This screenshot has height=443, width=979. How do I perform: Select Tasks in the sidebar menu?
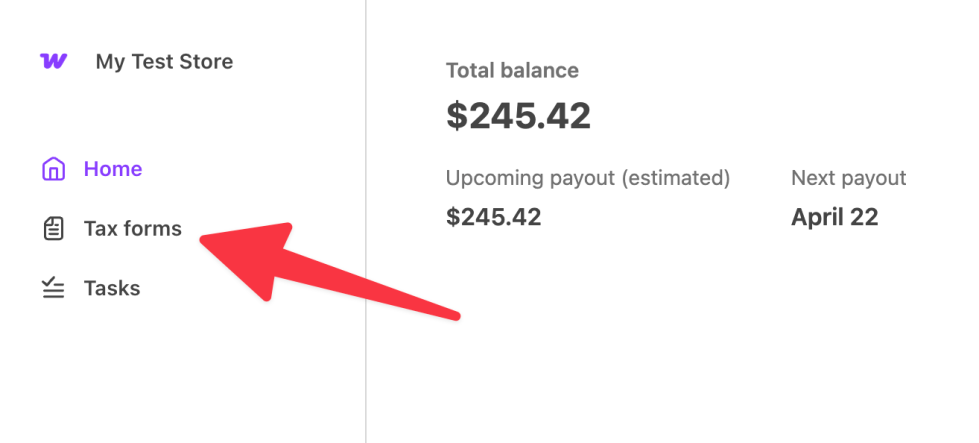coord(111,289)
